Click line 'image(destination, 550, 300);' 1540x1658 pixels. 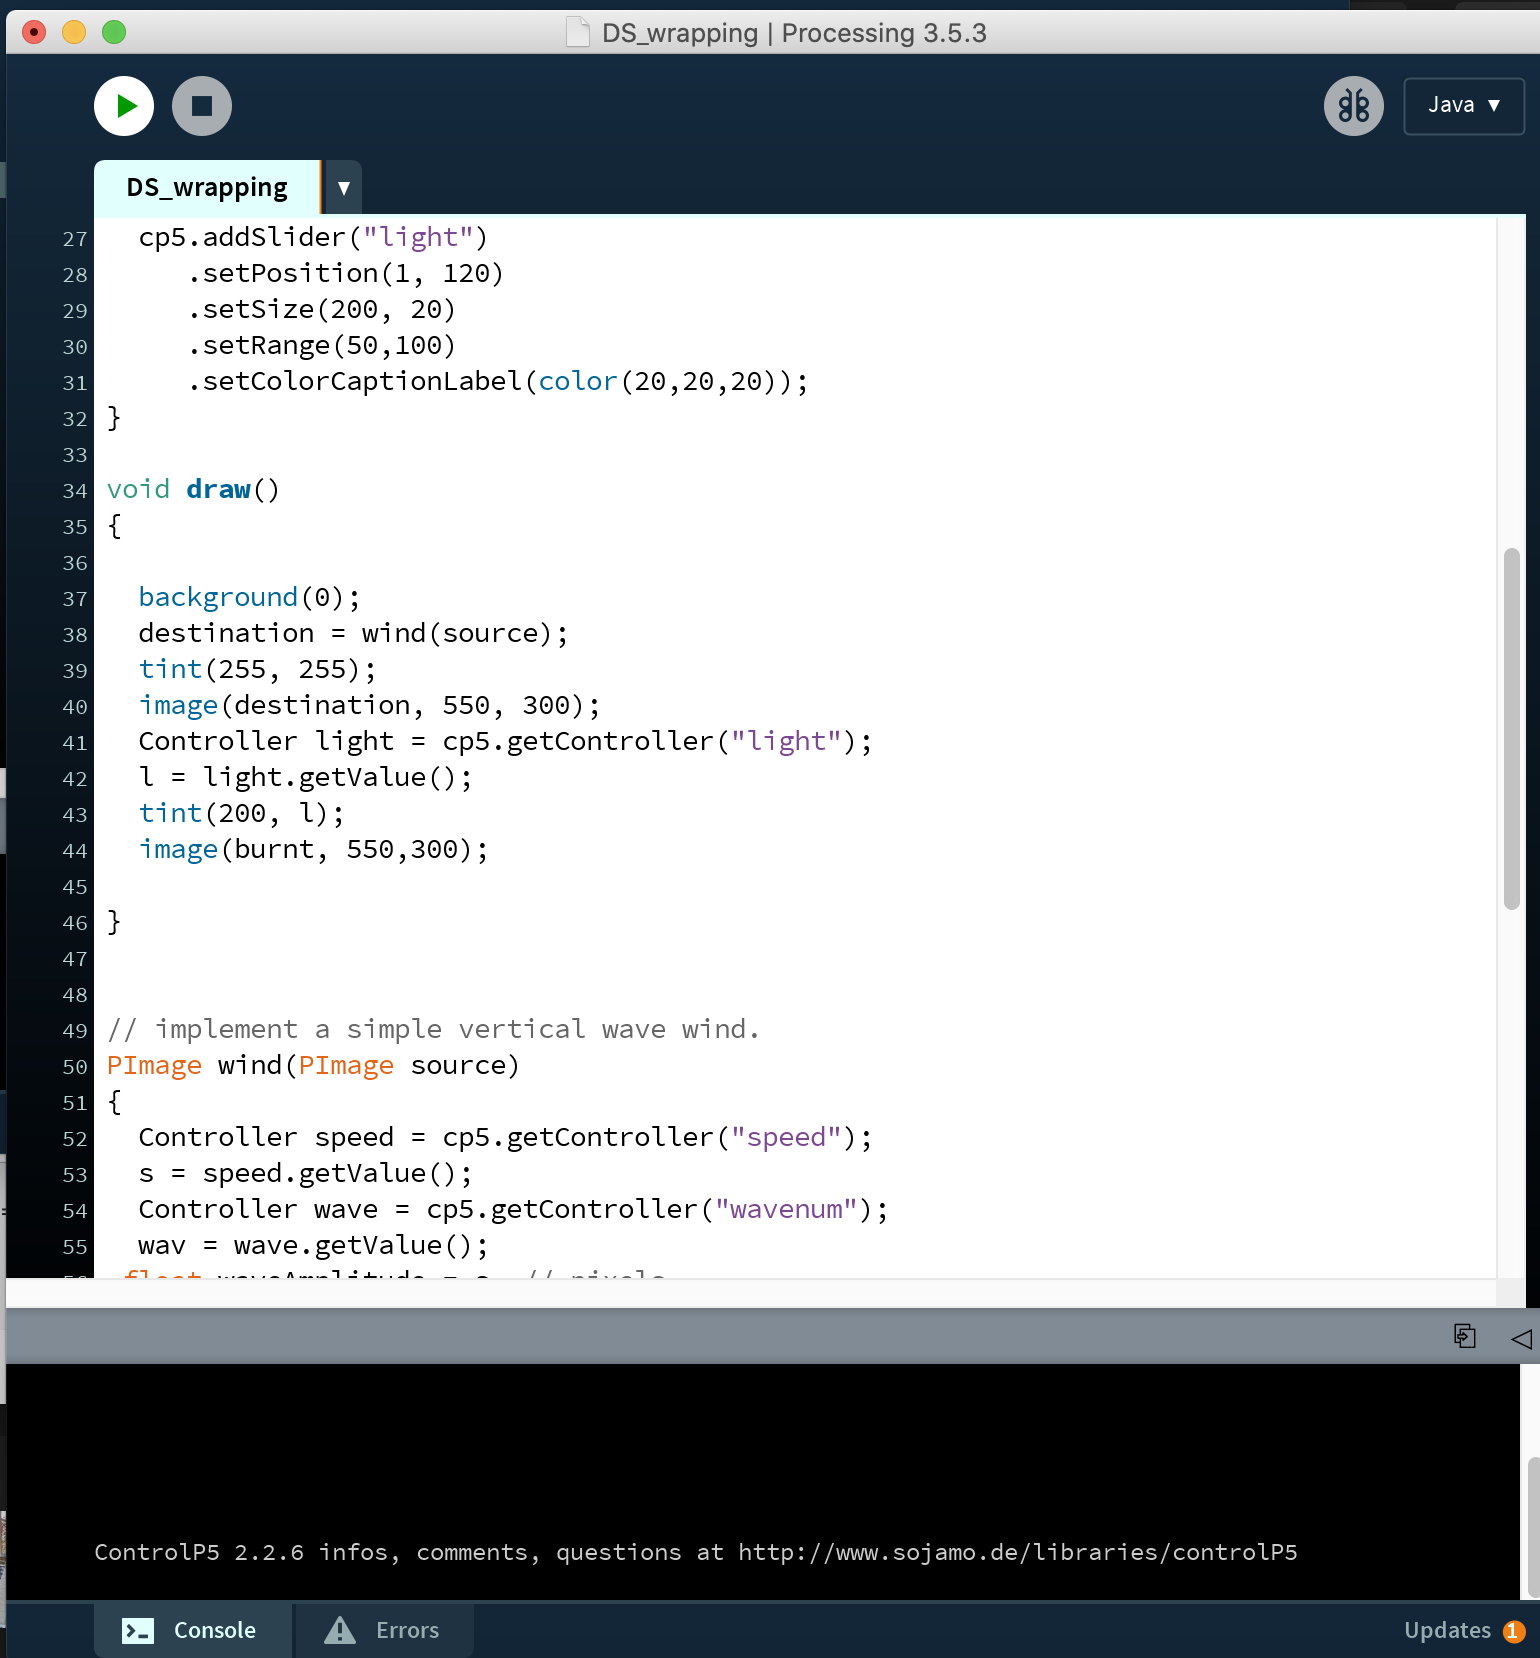pos(369,706)
